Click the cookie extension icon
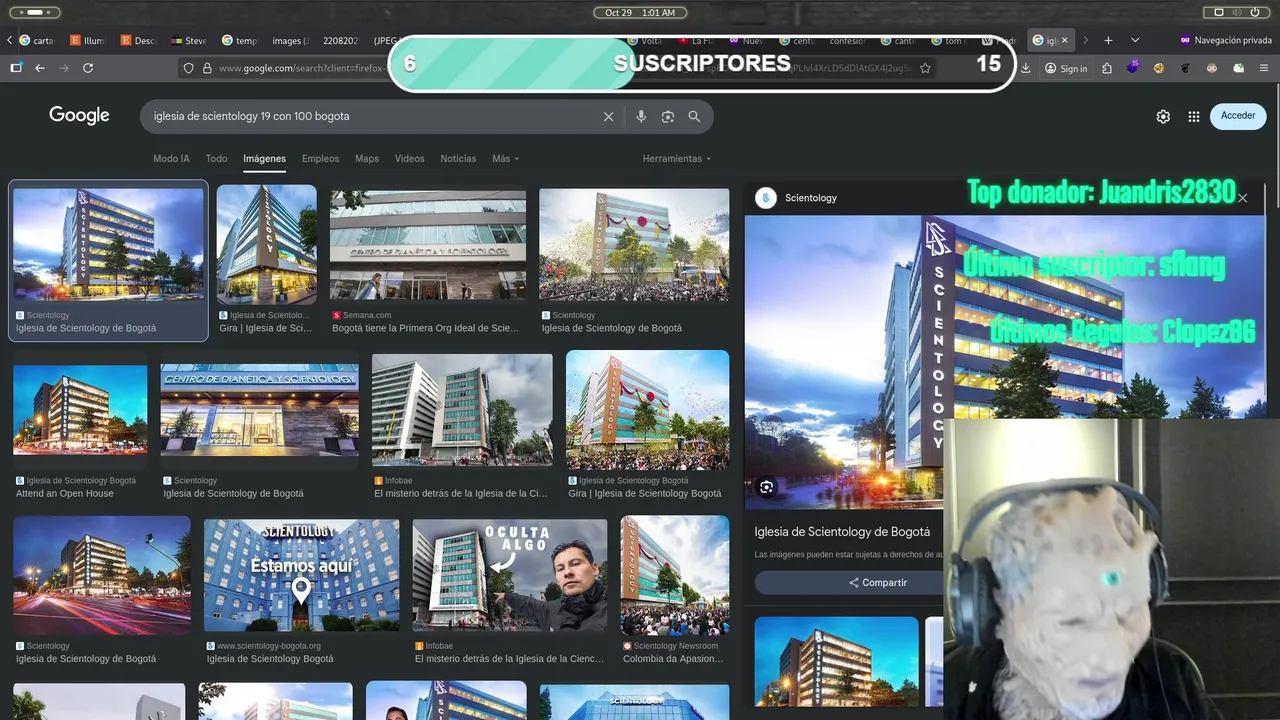Viewport: 1280px width, 720px height. tap(1159, 68)
